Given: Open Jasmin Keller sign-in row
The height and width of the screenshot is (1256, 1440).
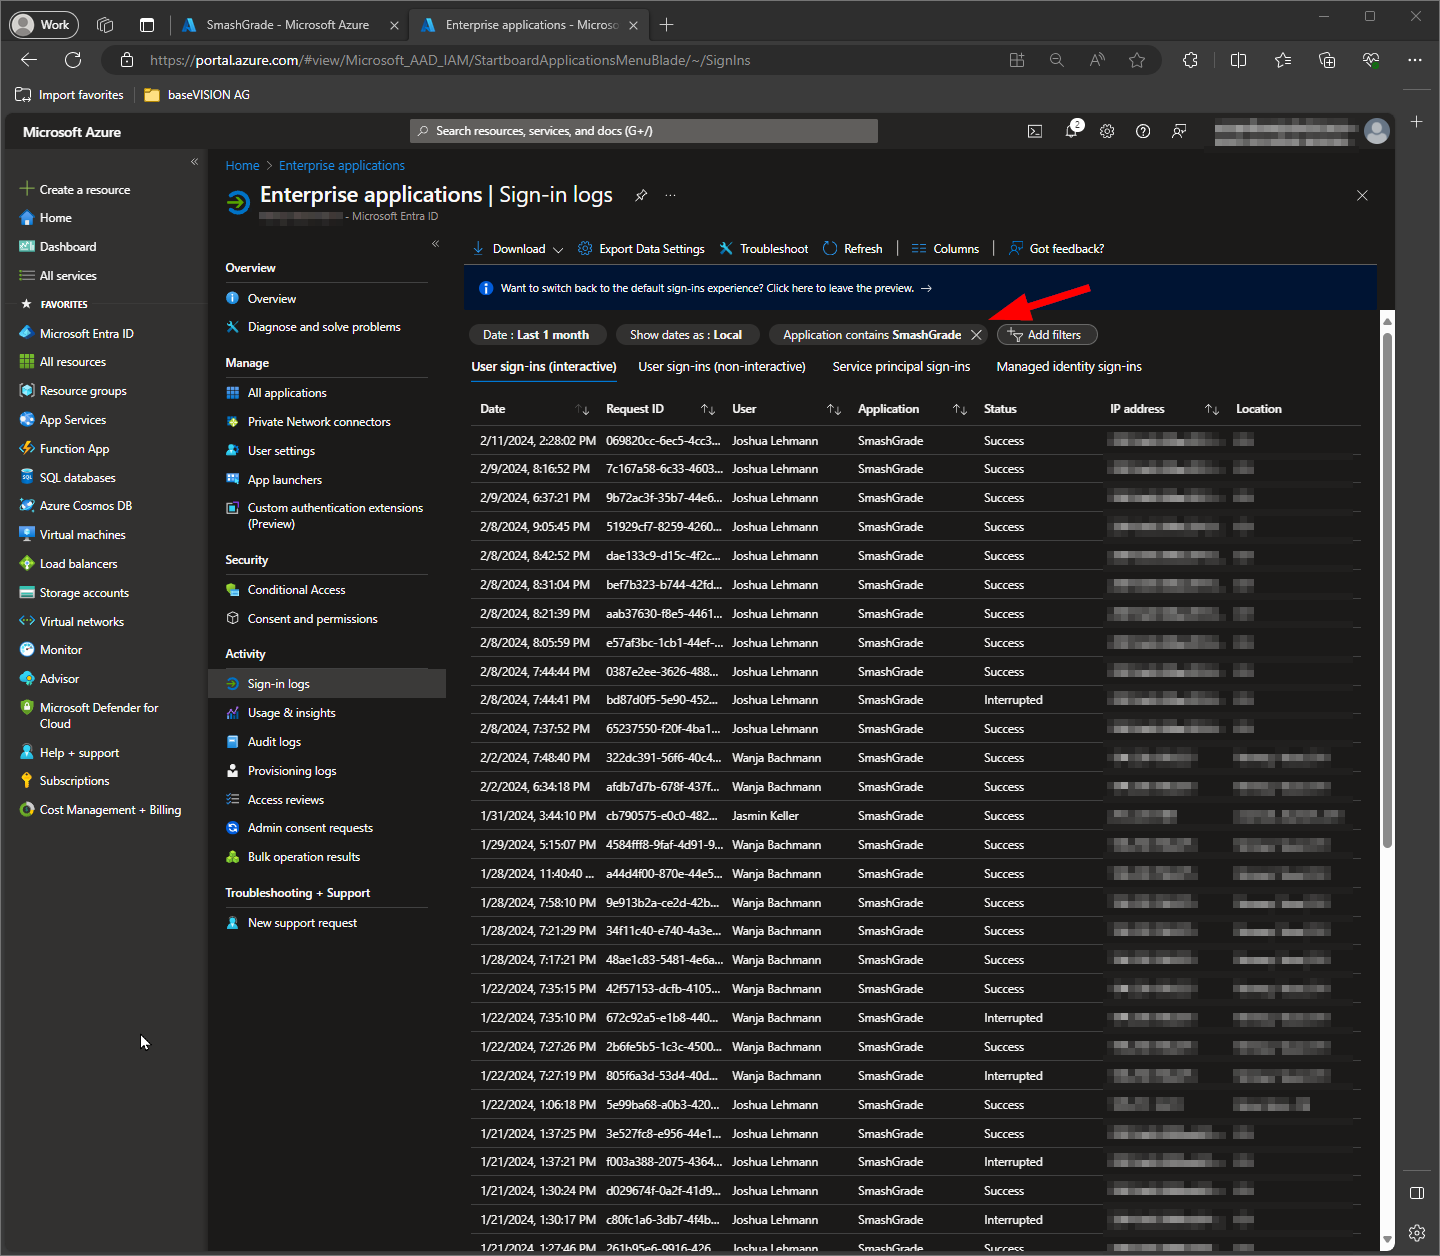Looking at the screenshot, I should tap(915, 816).
